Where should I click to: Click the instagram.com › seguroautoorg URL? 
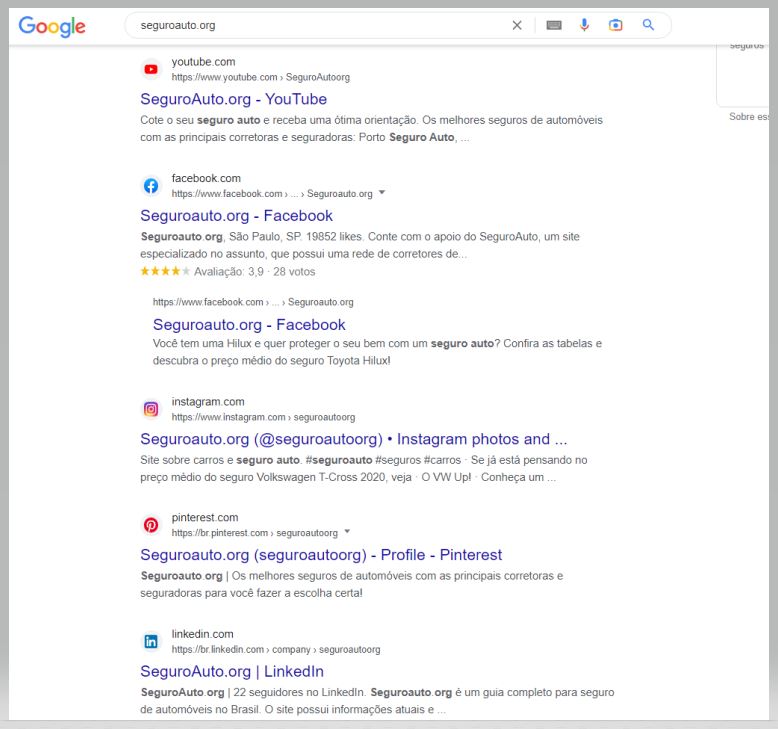(x=263, y=417)
